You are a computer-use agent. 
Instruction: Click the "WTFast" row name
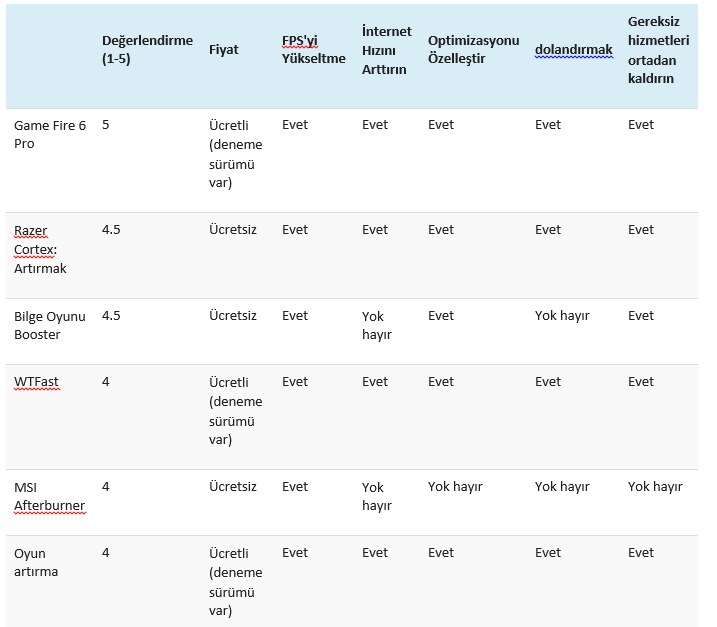tap(36, 382)
